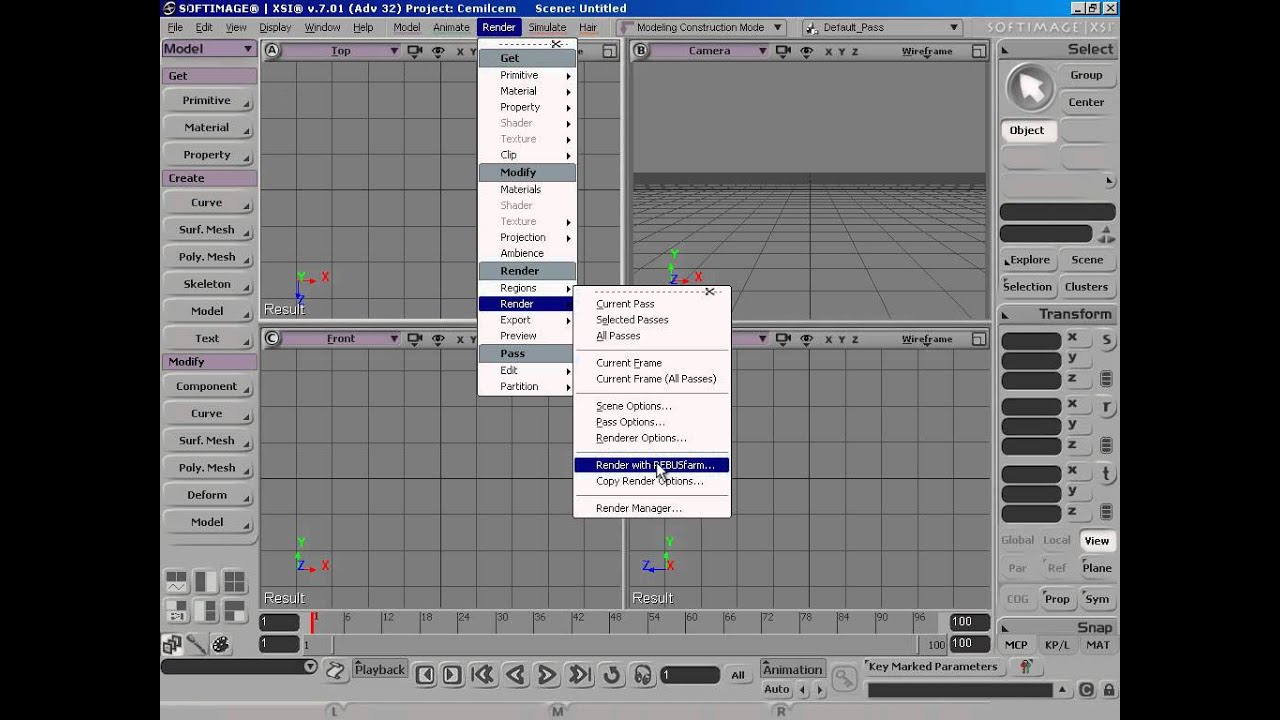Select the four-pane viewport layout icon
This screenshot has height=720, width=1280.
pos(234,582)
